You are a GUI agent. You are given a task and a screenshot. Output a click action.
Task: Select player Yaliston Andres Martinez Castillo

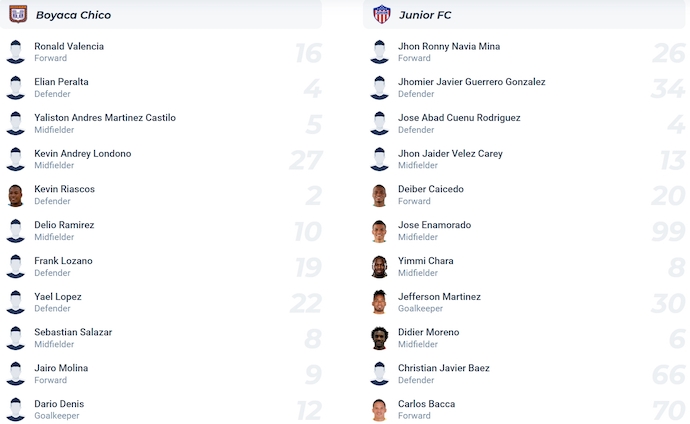coord(105,117)
